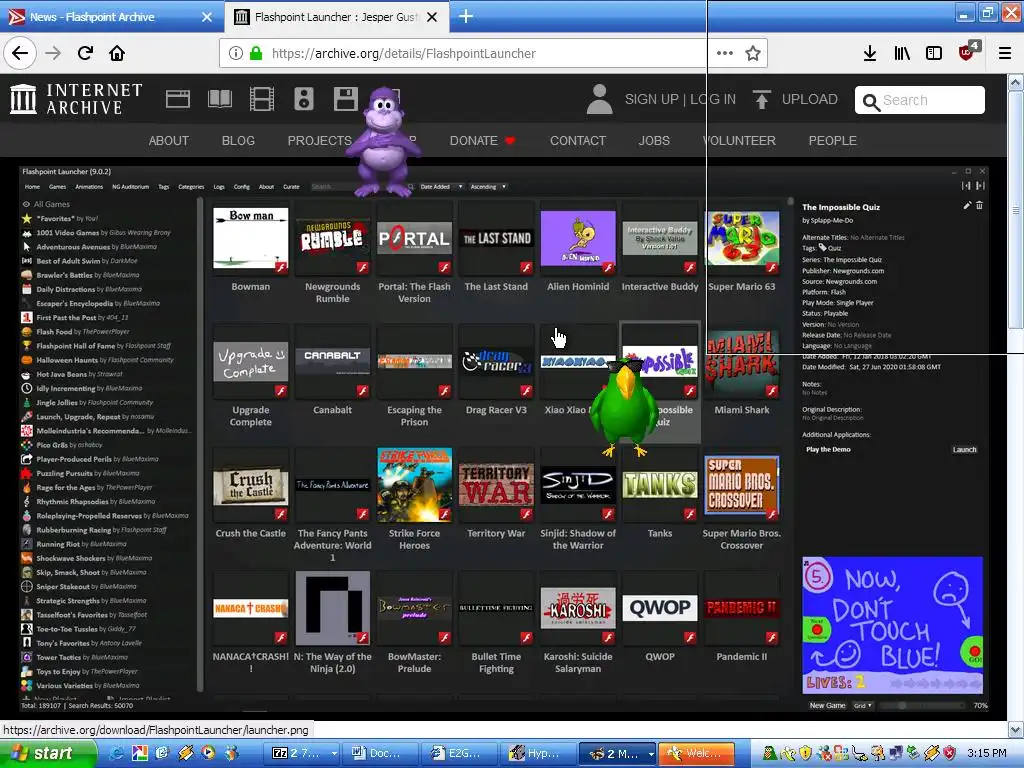Screen dimensions: 1024x768
Task: Open the browser downloads panel
Action: (x=870, y=53)
